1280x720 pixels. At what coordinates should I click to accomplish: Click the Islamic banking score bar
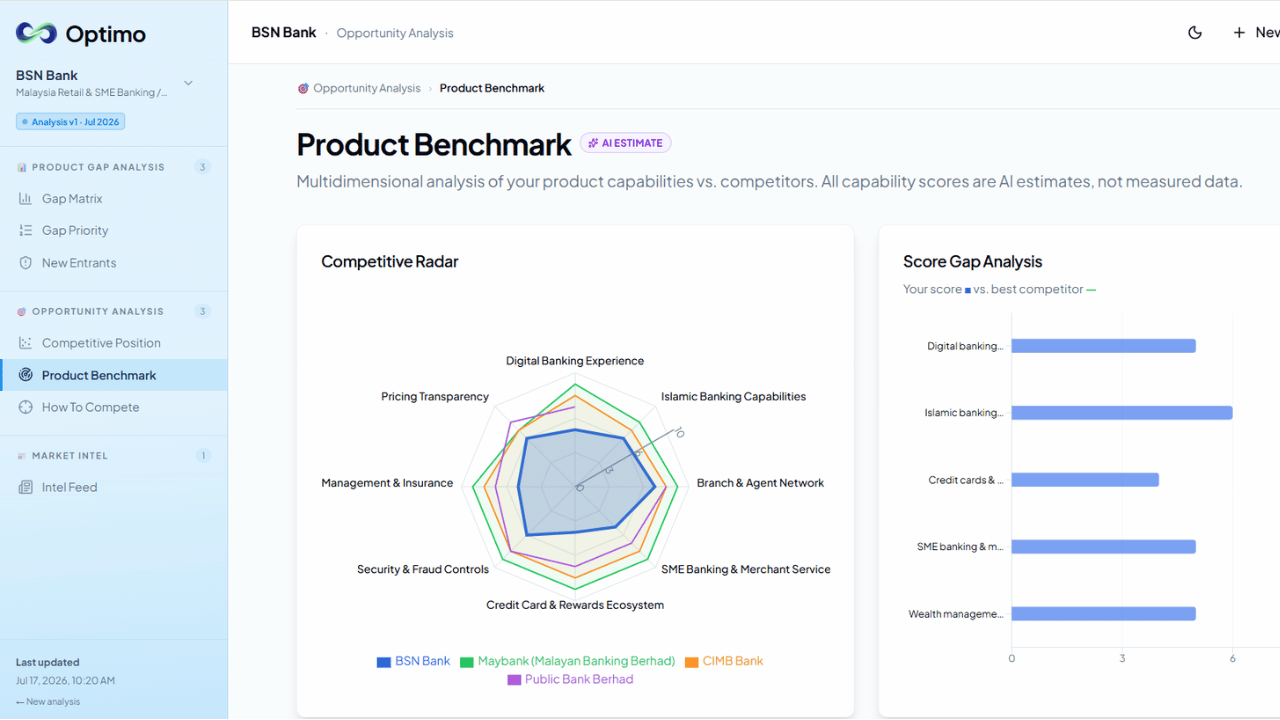tap(1122, 413)
